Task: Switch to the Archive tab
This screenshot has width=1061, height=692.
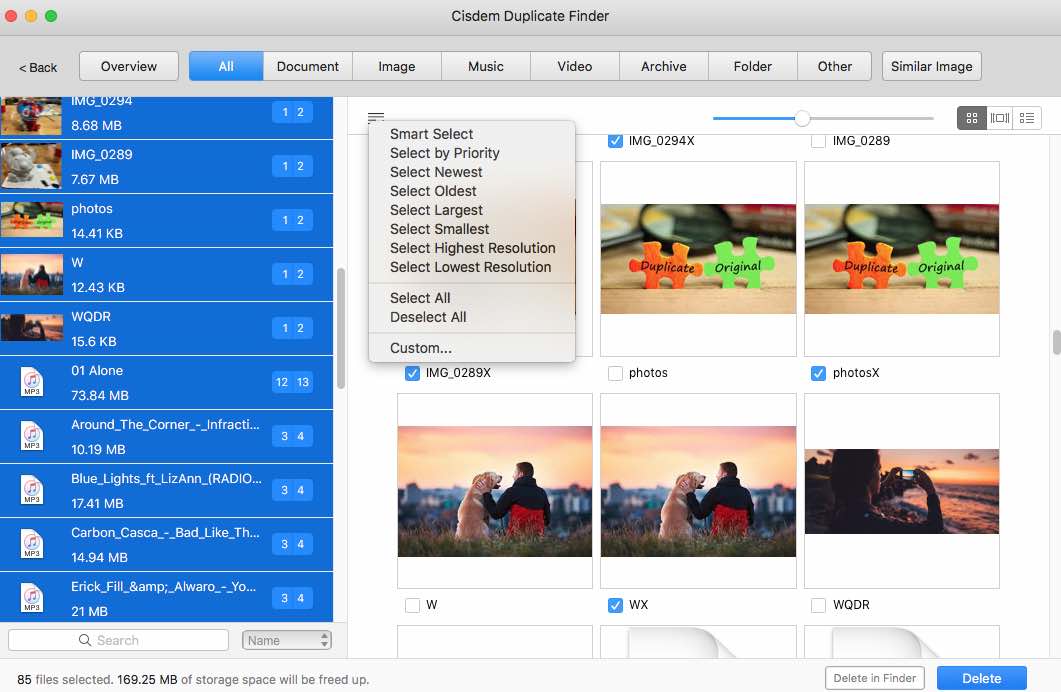Action: coord(664,66)
